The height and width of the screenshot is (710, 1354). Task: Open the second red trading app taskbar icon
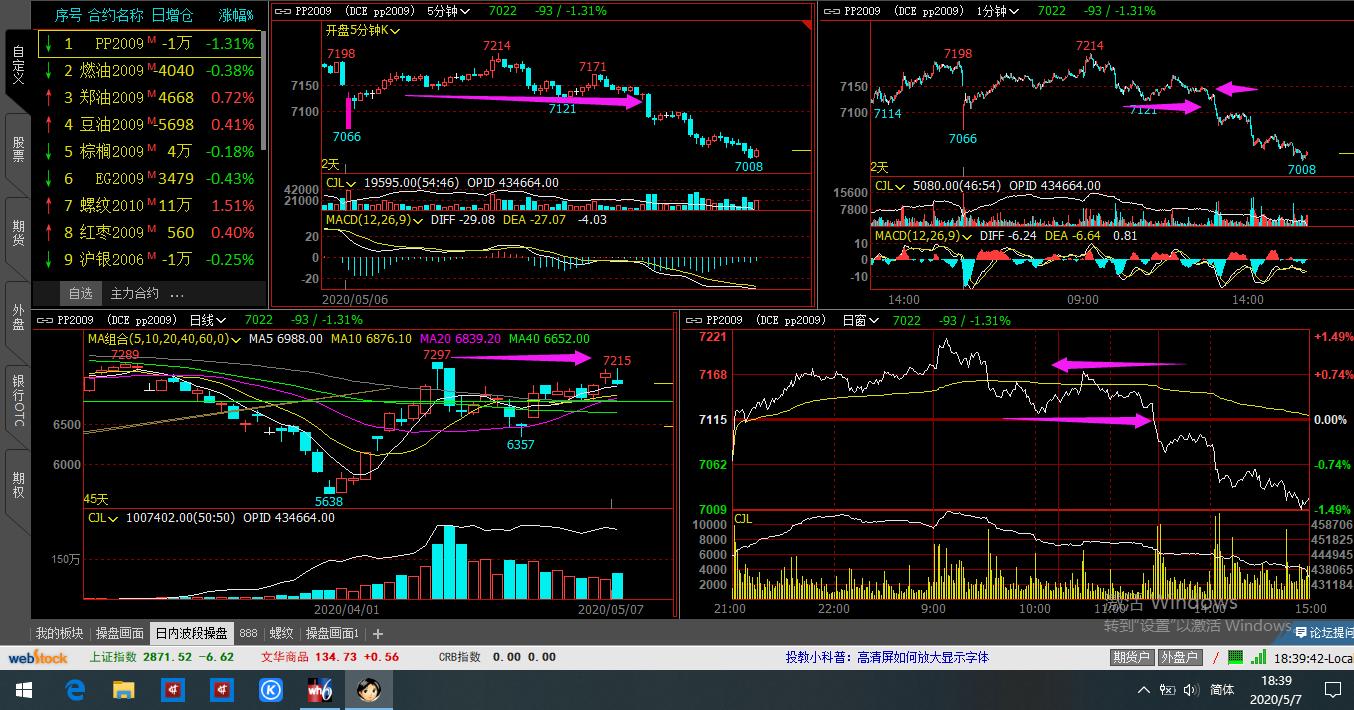point(221,690)
